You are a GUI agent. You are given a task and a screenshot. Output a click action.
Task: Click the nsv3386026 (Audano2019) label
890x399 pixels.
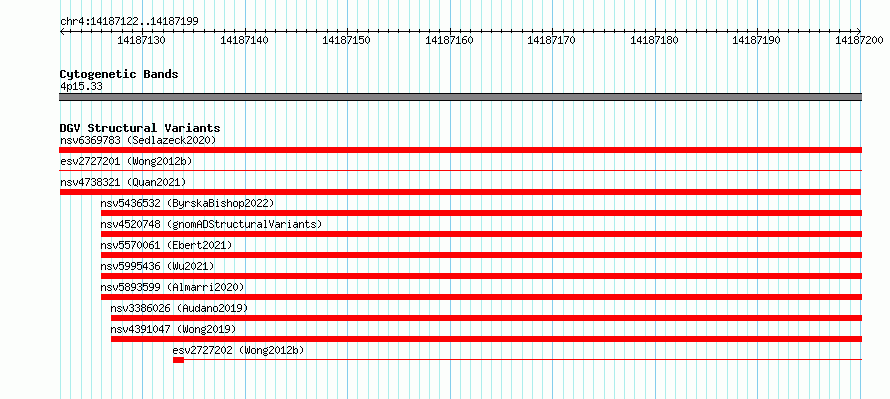[179, 308]
